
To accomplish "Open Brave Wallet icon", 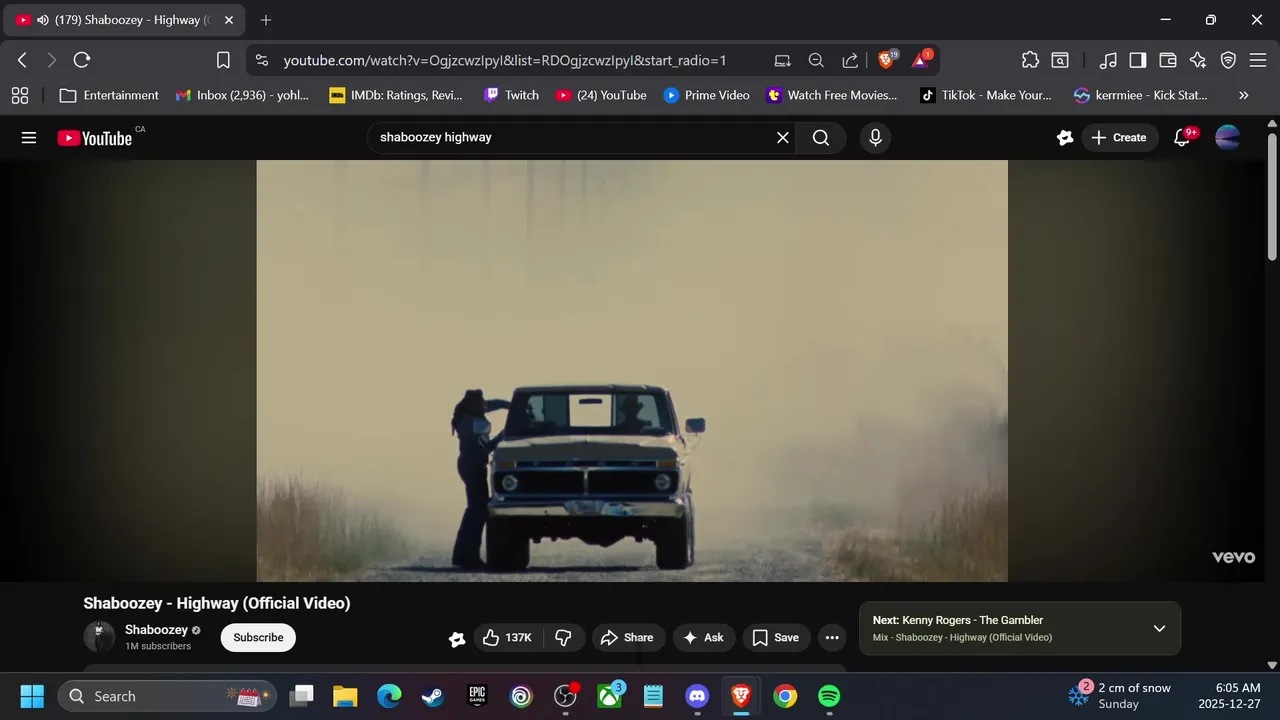I will [1168, 60].
